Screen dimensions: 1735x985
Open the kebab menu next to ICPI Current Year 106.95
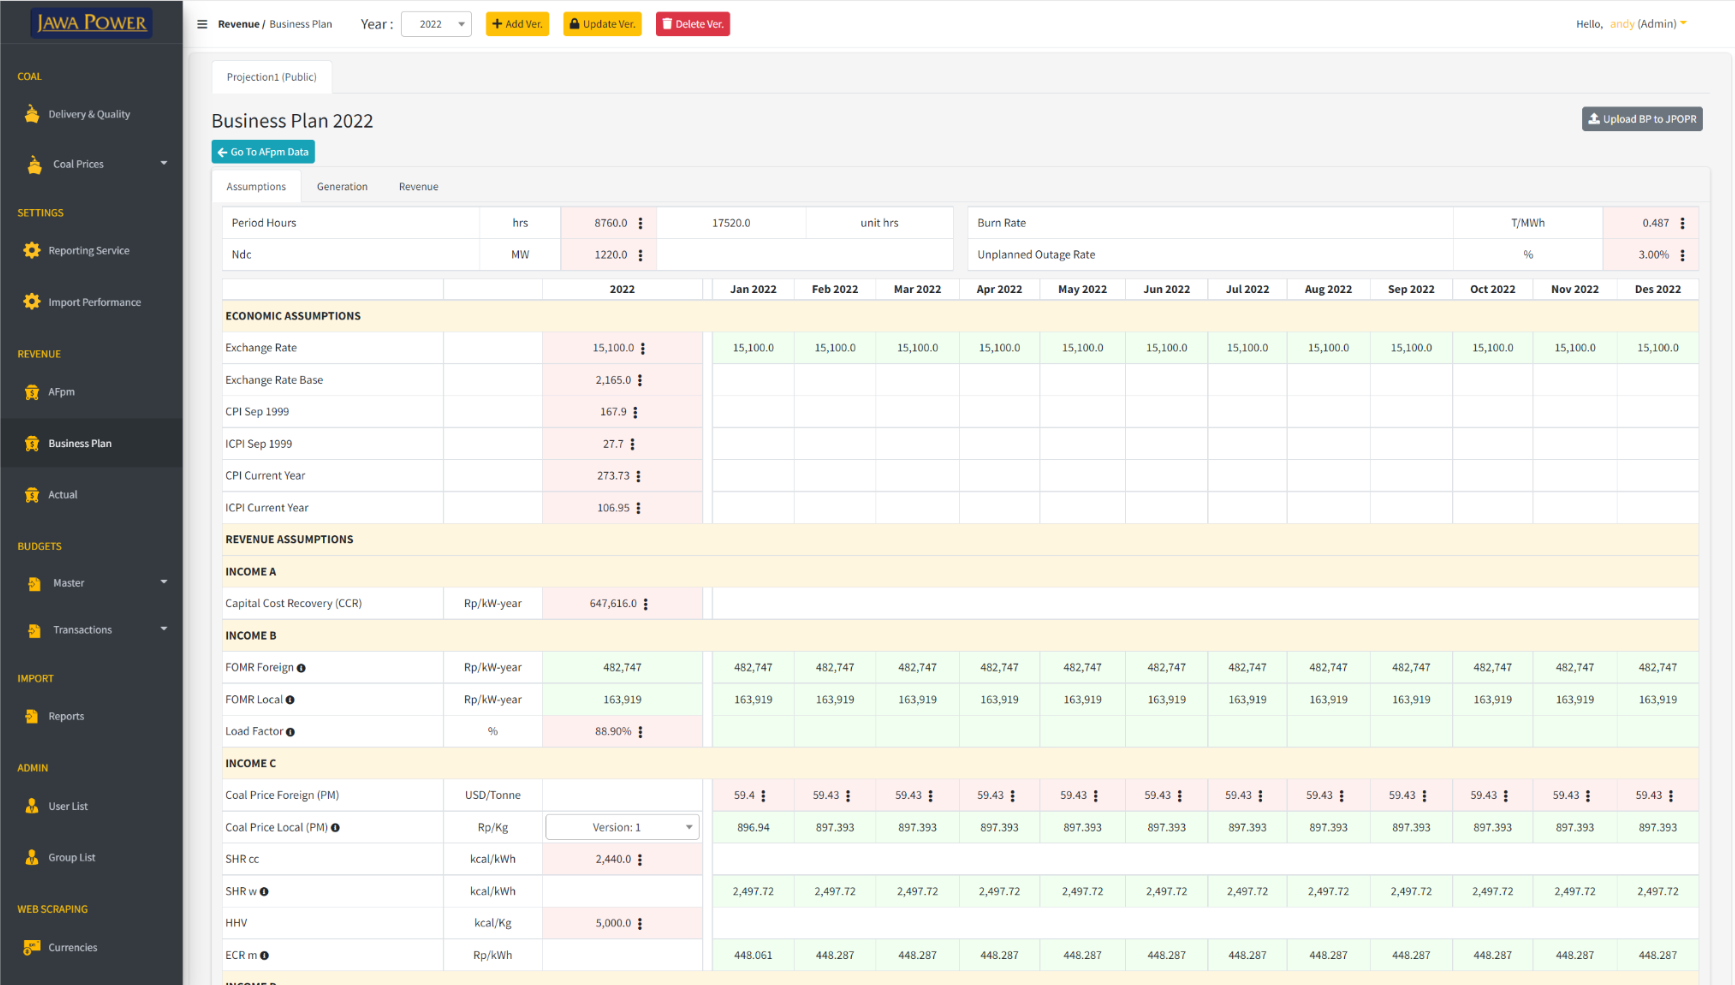click(x=638, y=508)
